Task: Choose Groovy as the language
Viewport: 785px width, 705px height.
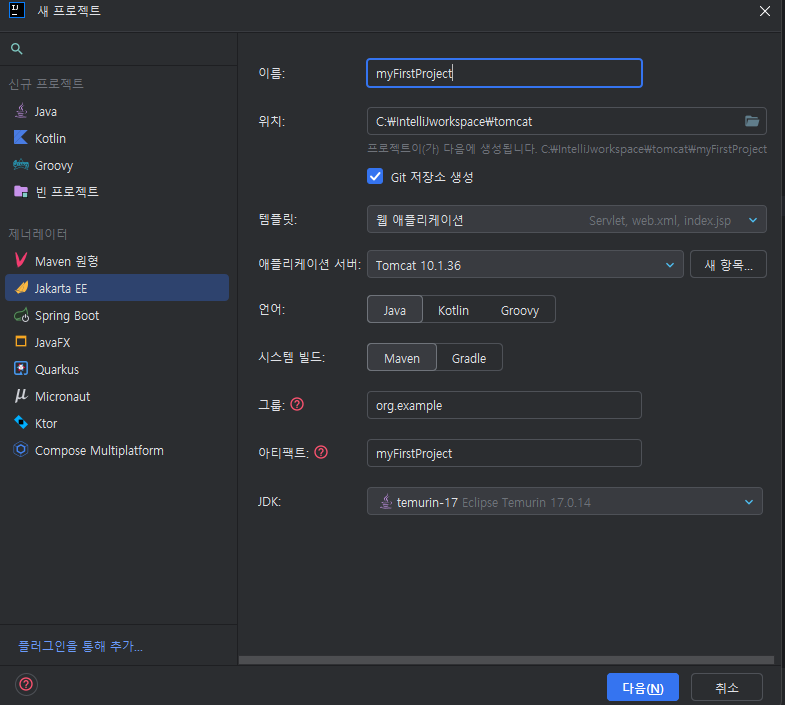Action: pyautogui.click(x=520, y=309)
